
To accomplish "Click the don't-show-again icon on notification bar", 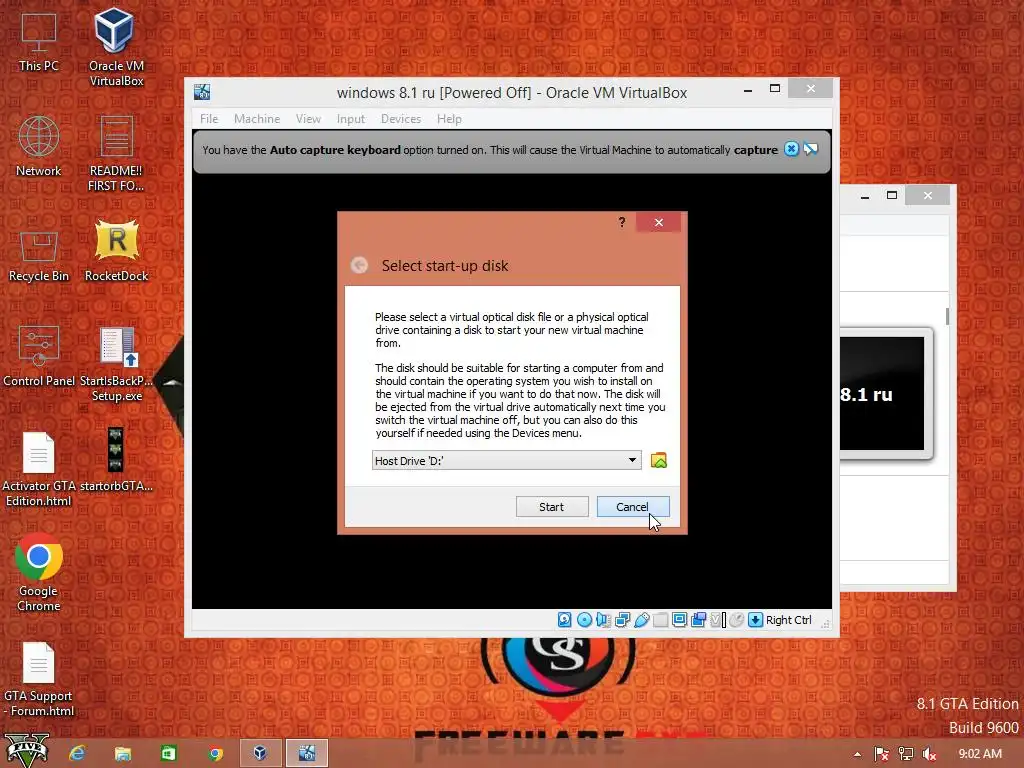I will 810,149.
